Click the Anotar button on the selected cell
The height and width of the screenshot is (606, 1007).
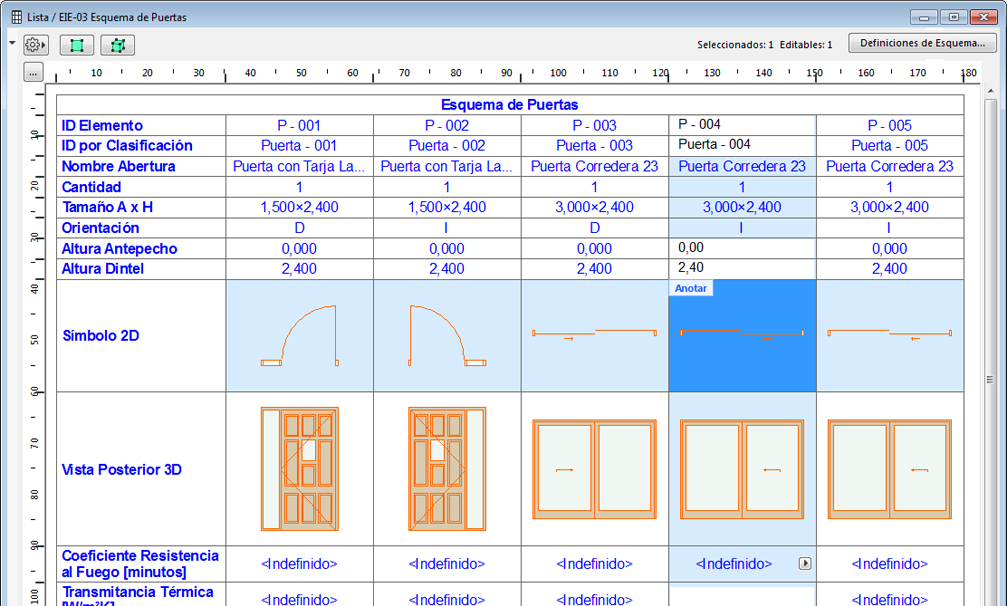click(x=690, y=287)
